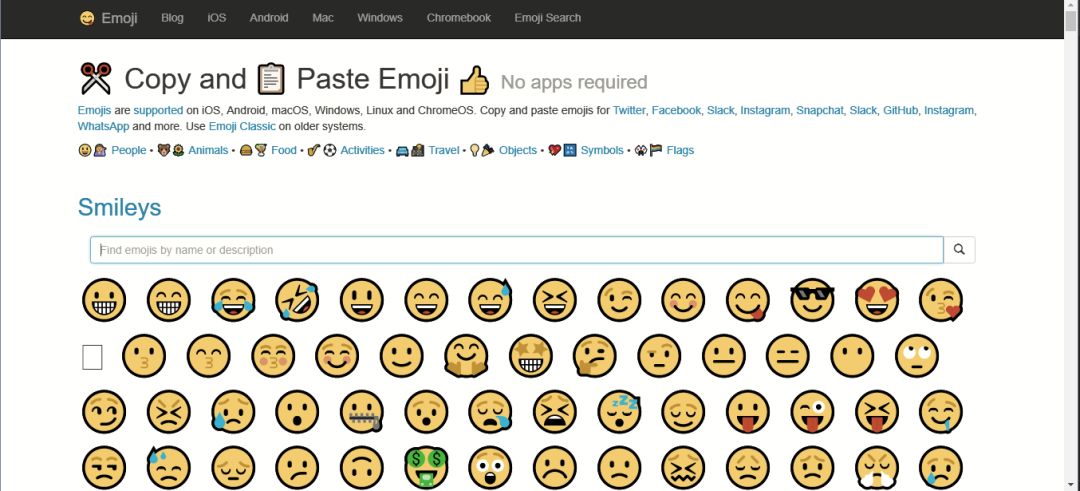The image size is (1080, 491).
Task: Select the zipper-mouth face emoji
Action: point(362,412)
